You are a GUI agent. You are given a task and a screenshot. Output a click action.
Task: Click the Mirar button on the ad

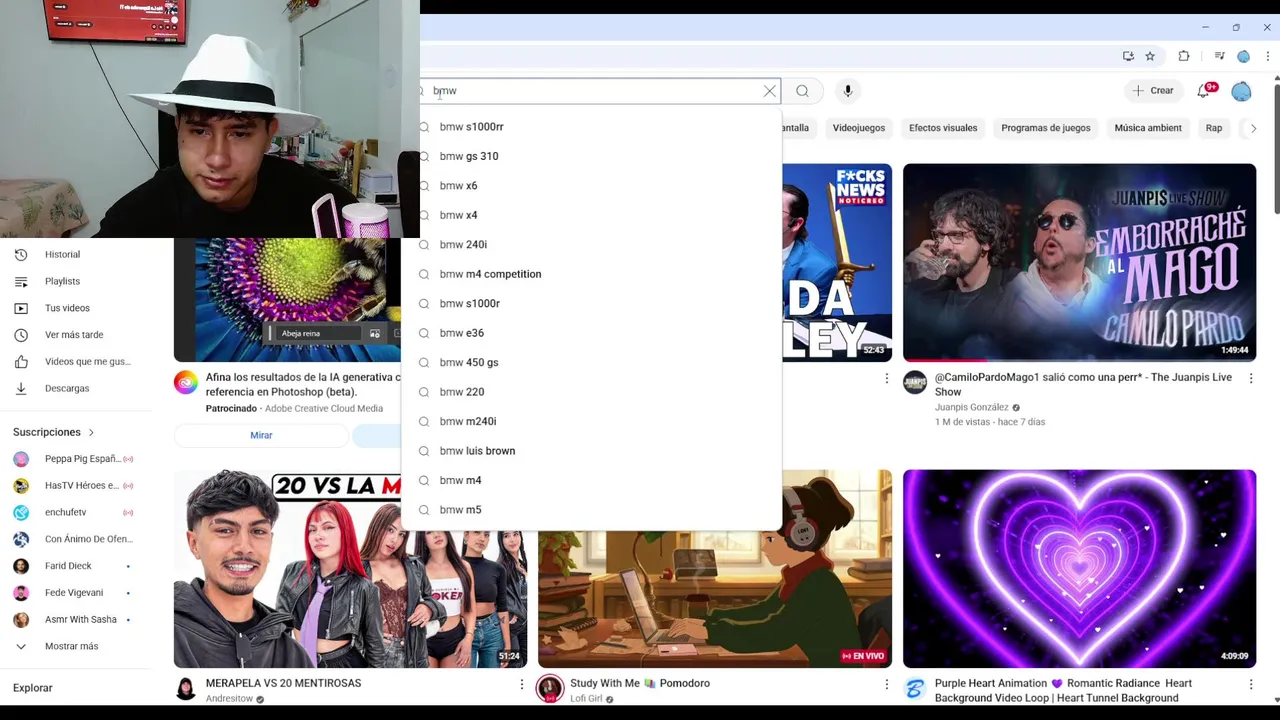[x=261, y=435]
